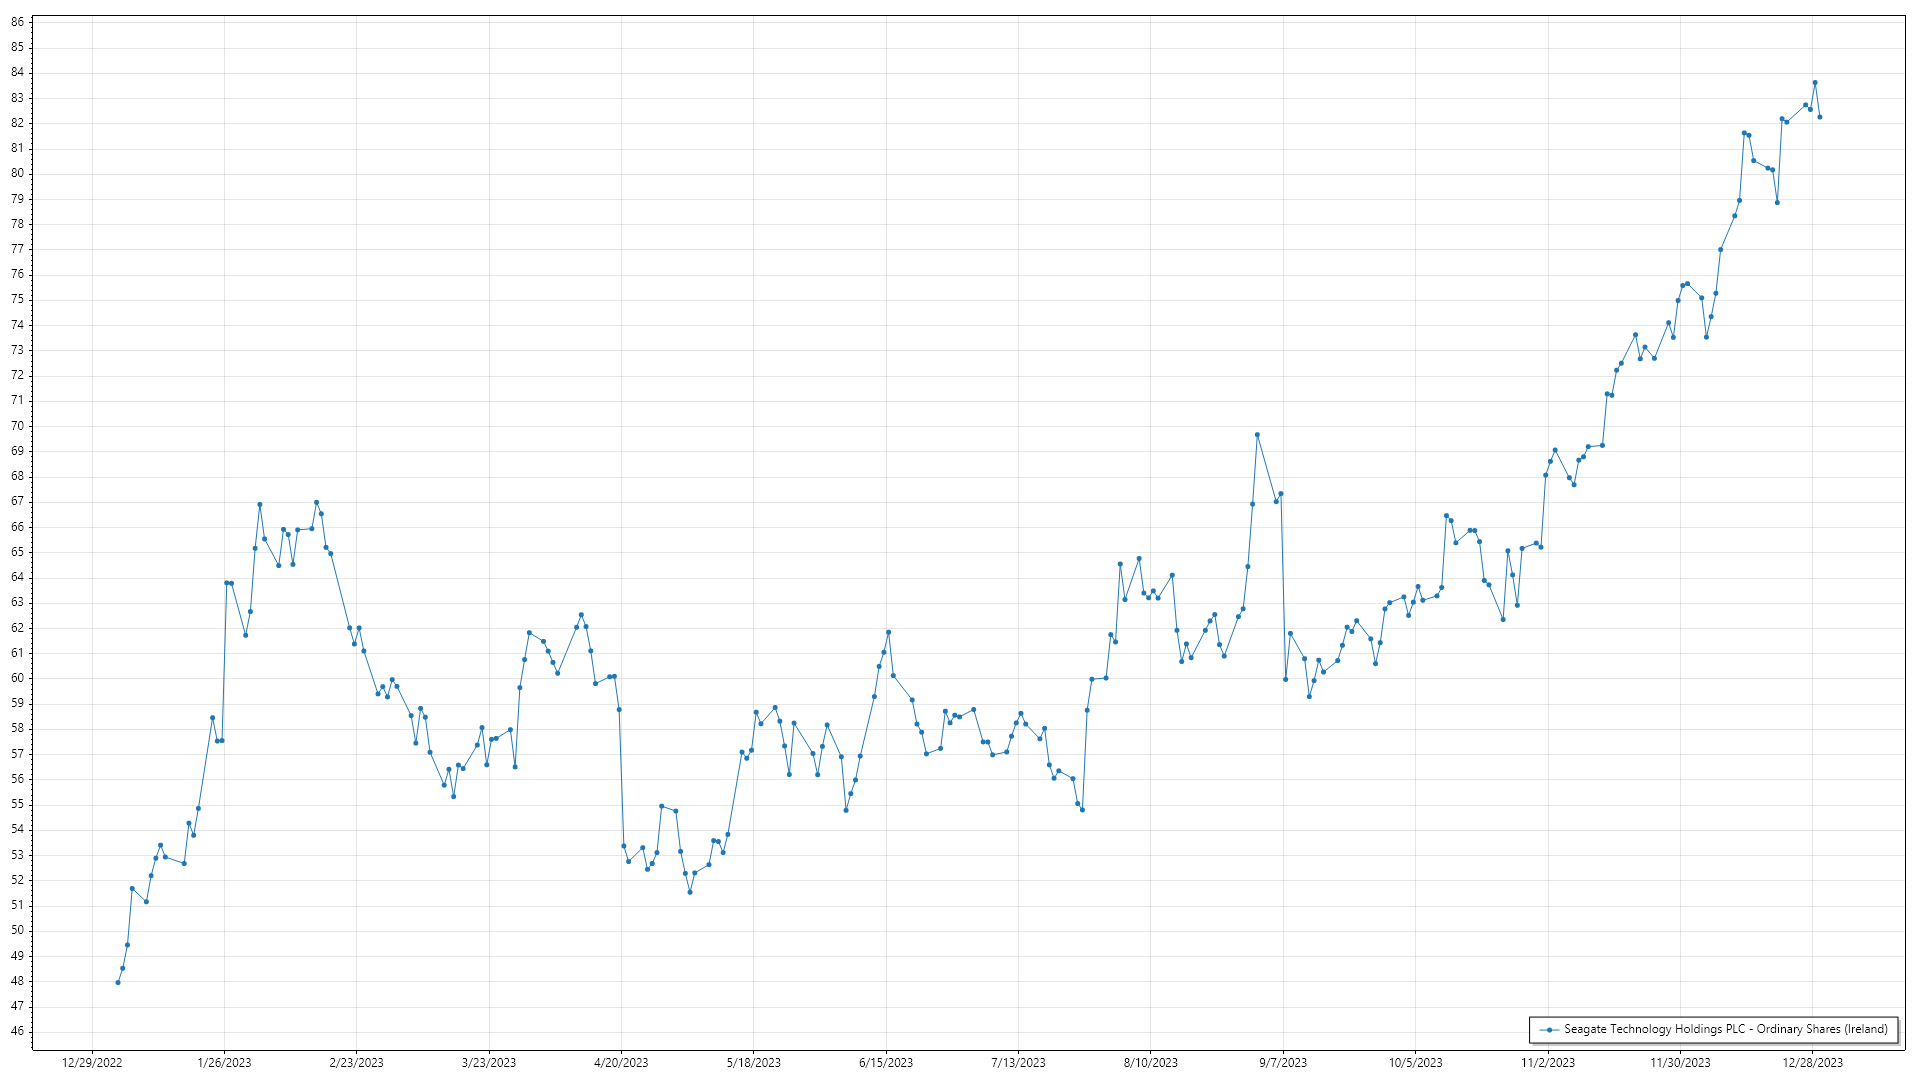Select the early May low point near 51.5
Viewport: 1920px width, 1080px height.
pyautogui.click(x=690, y=892)
